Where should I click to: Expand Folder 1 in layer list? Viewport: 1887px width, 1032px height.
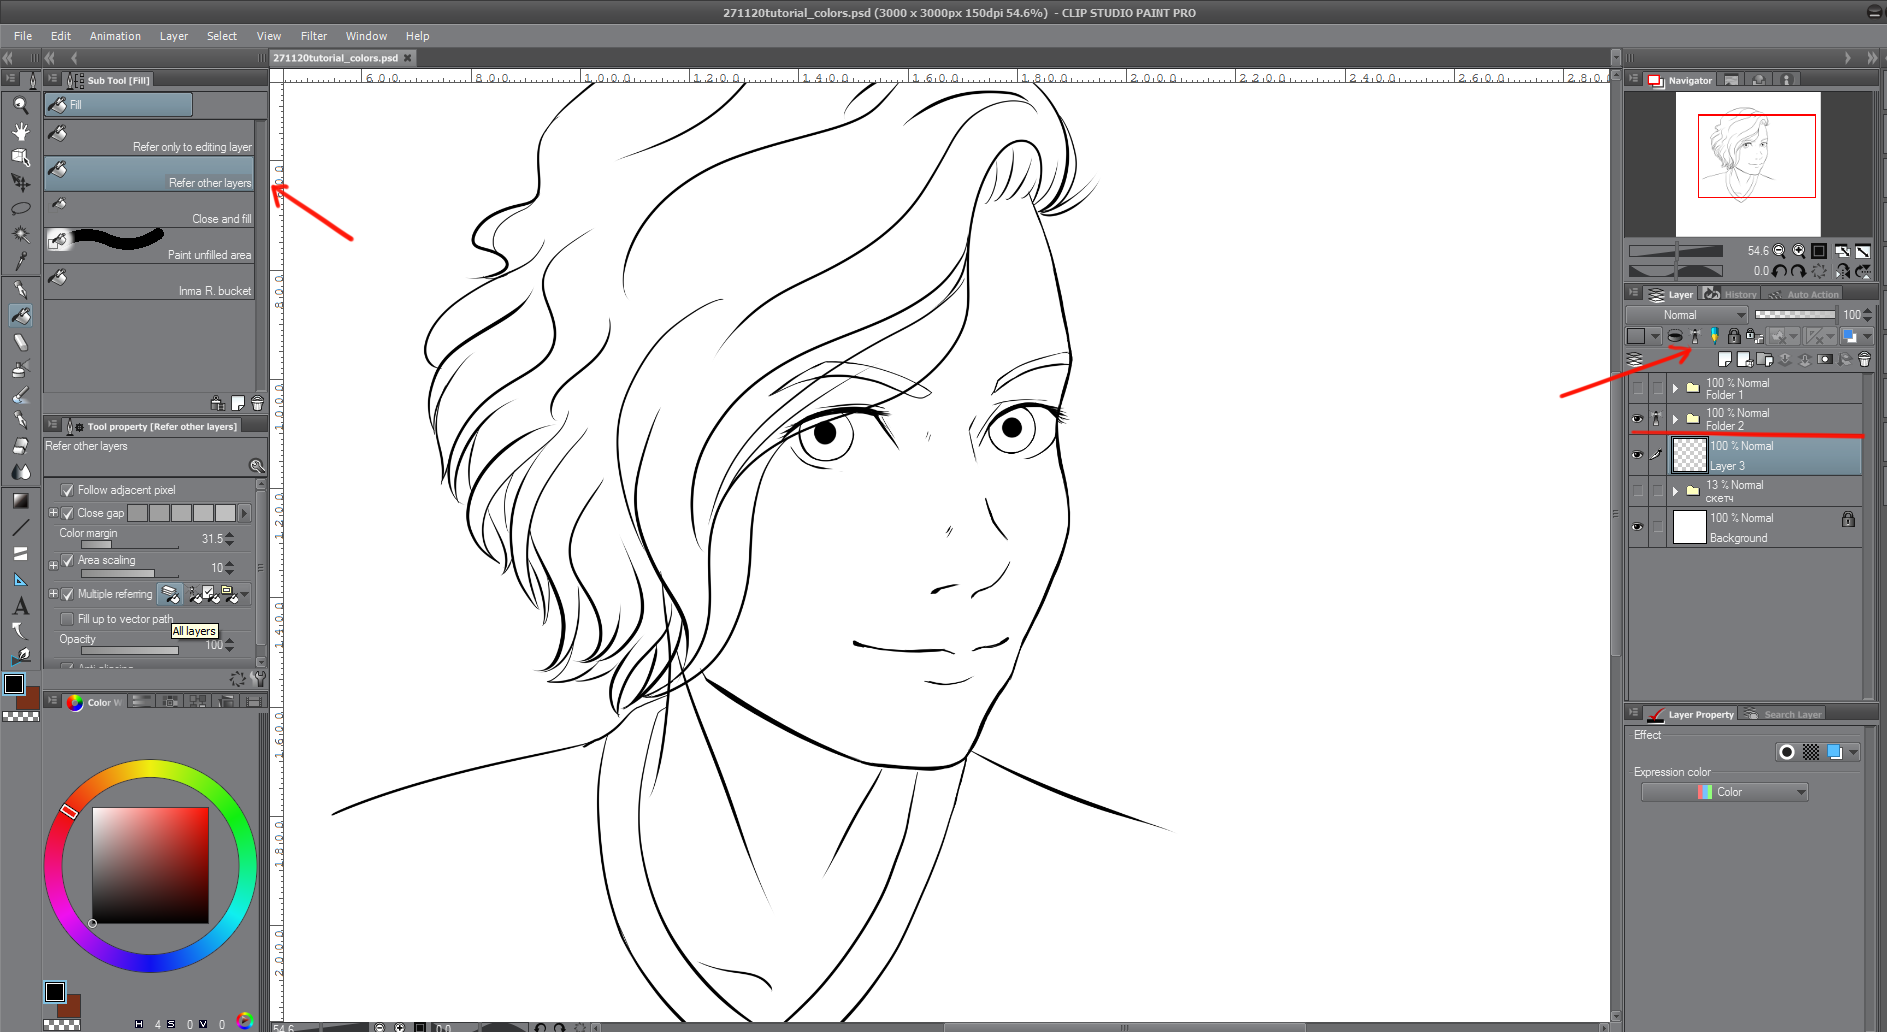[1675, 388]
